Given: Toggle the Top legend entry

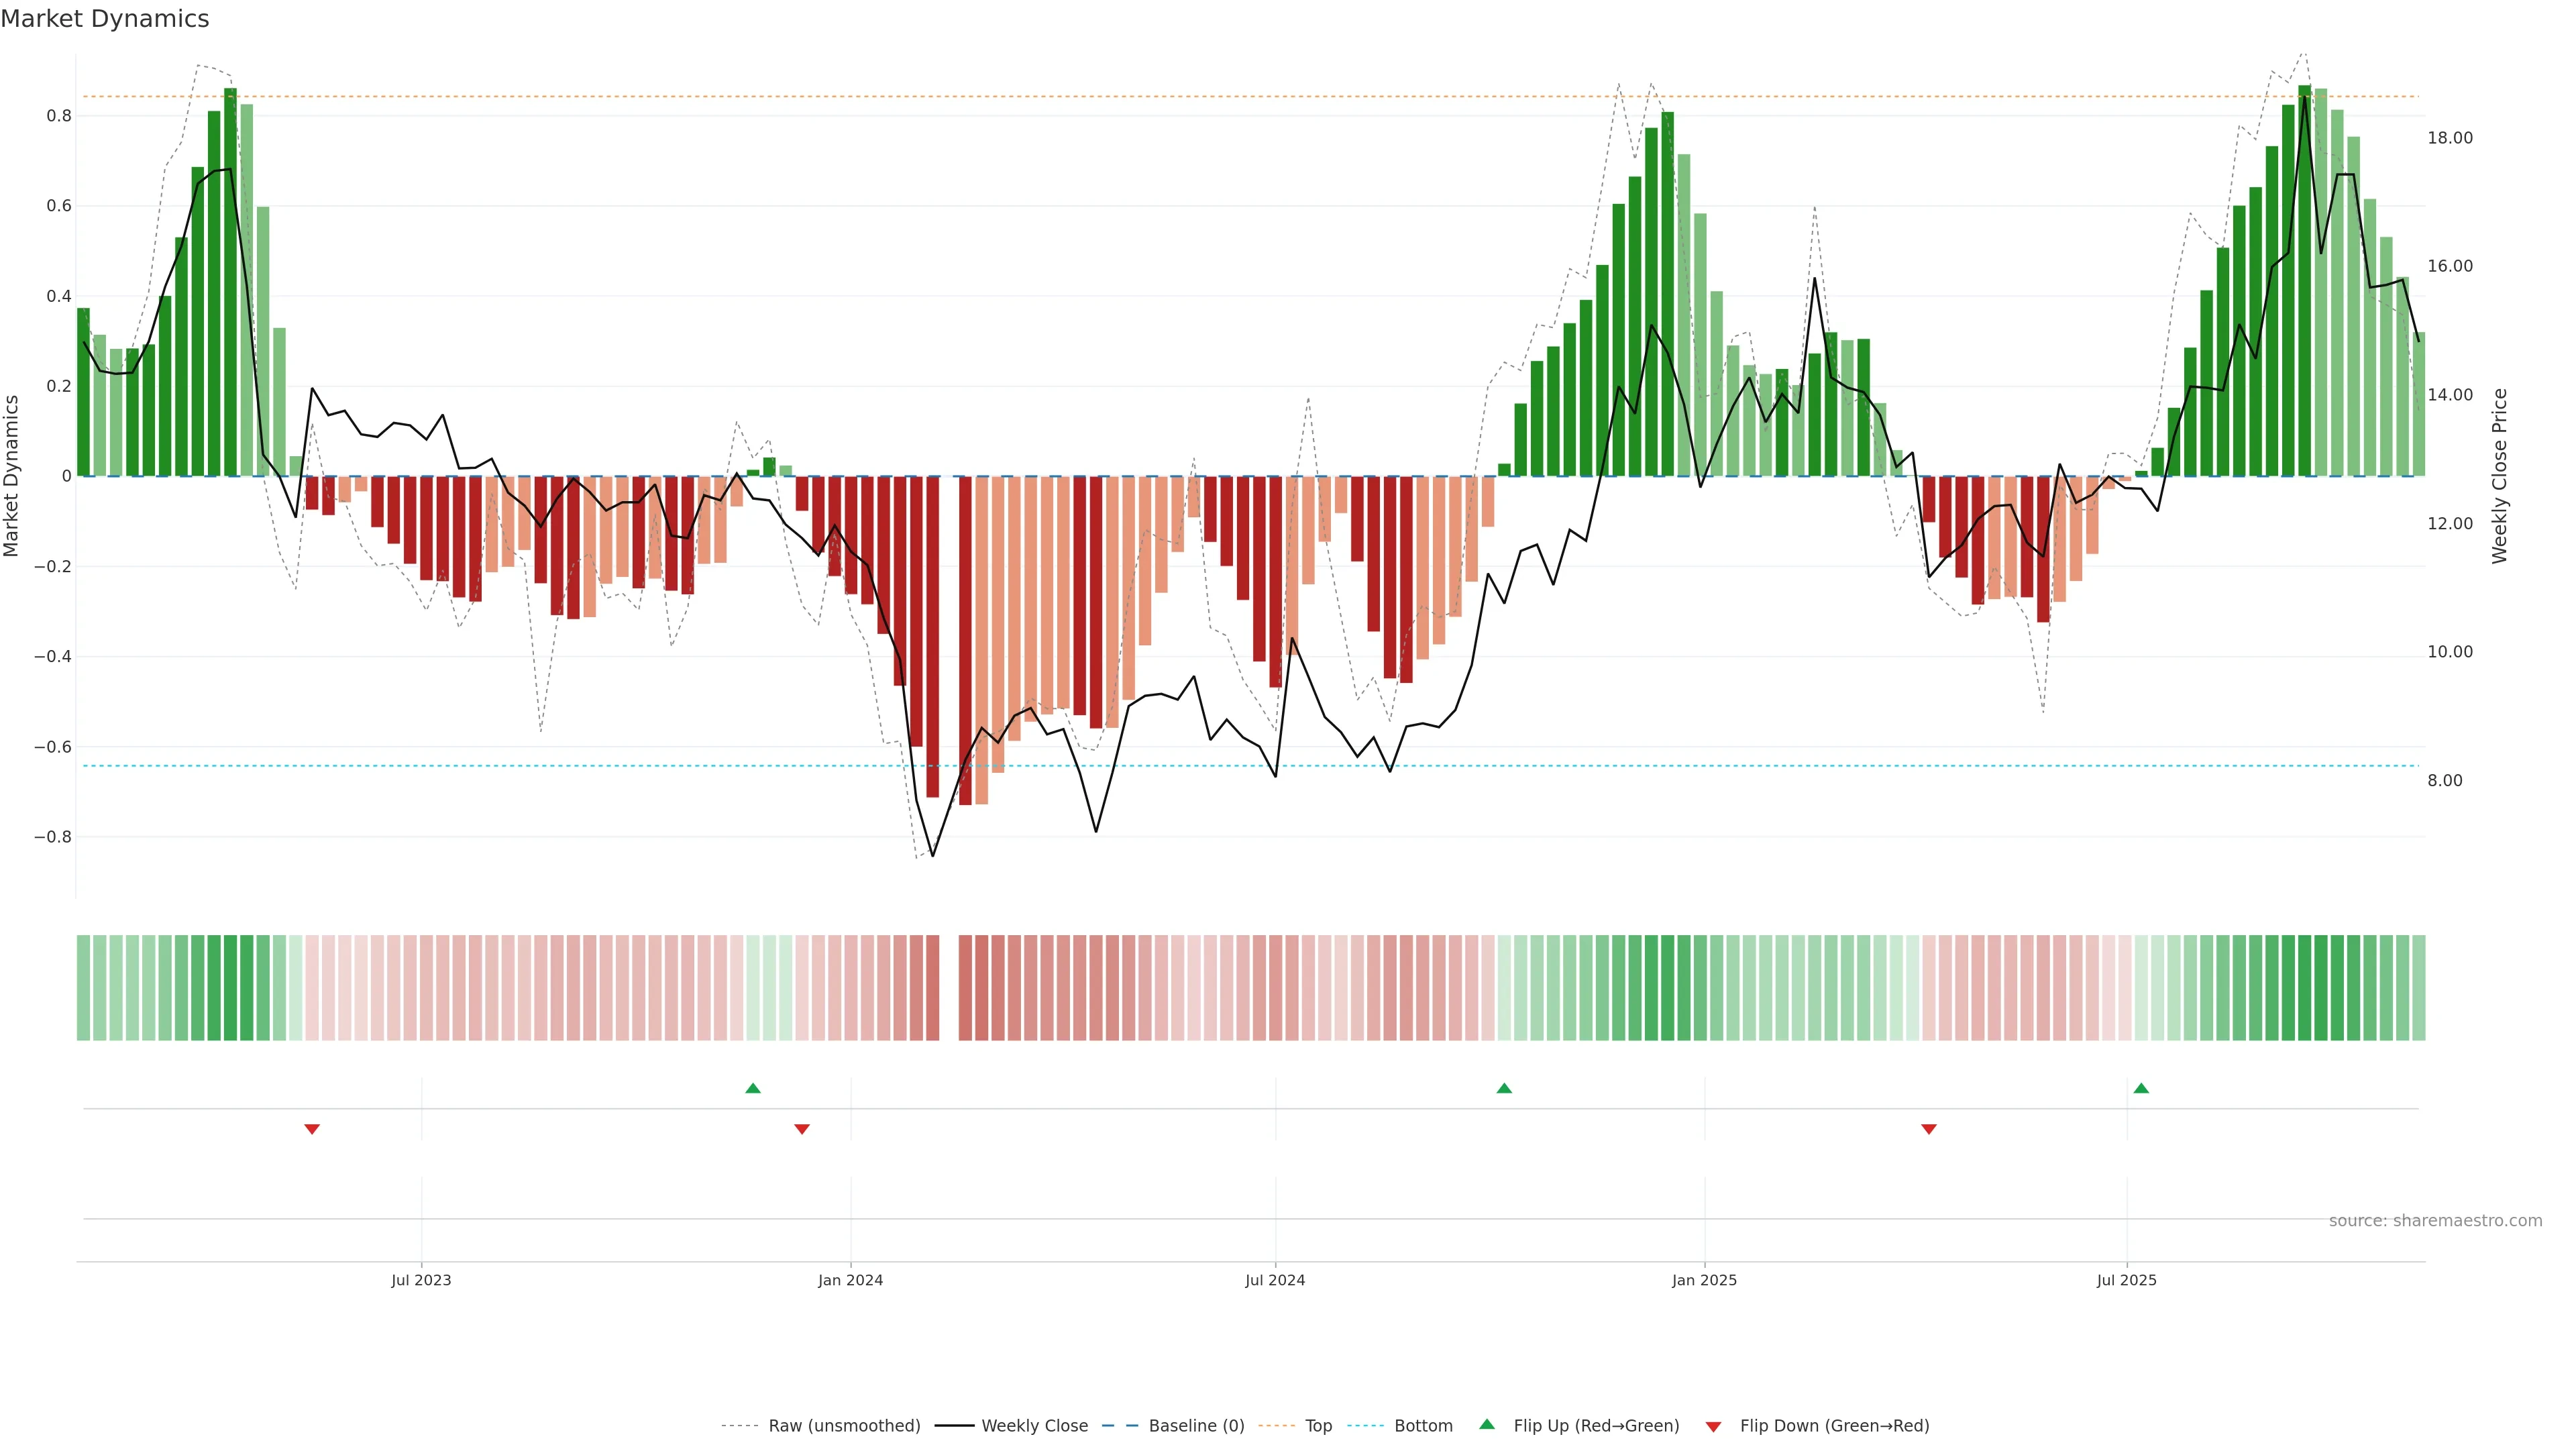Looking at the screenshot, I should coord(1318,1426).
